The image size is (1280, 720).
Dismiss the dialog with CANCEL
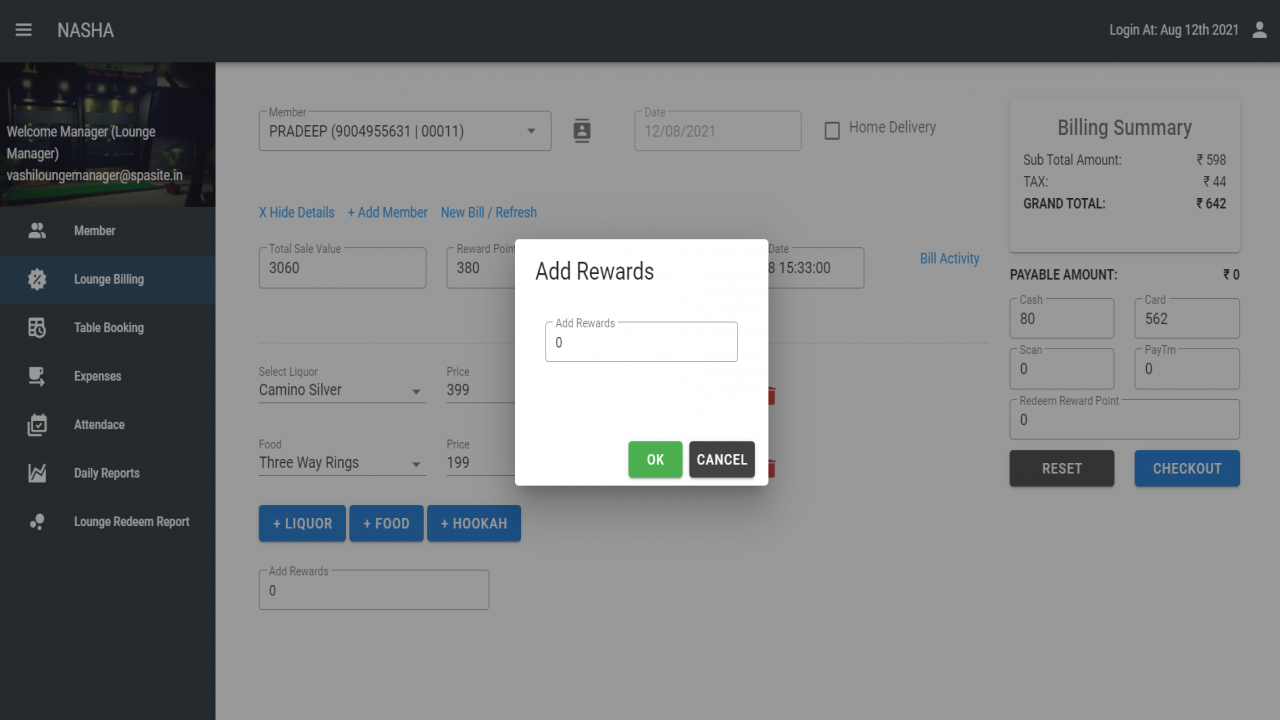[x=722, y=460]
